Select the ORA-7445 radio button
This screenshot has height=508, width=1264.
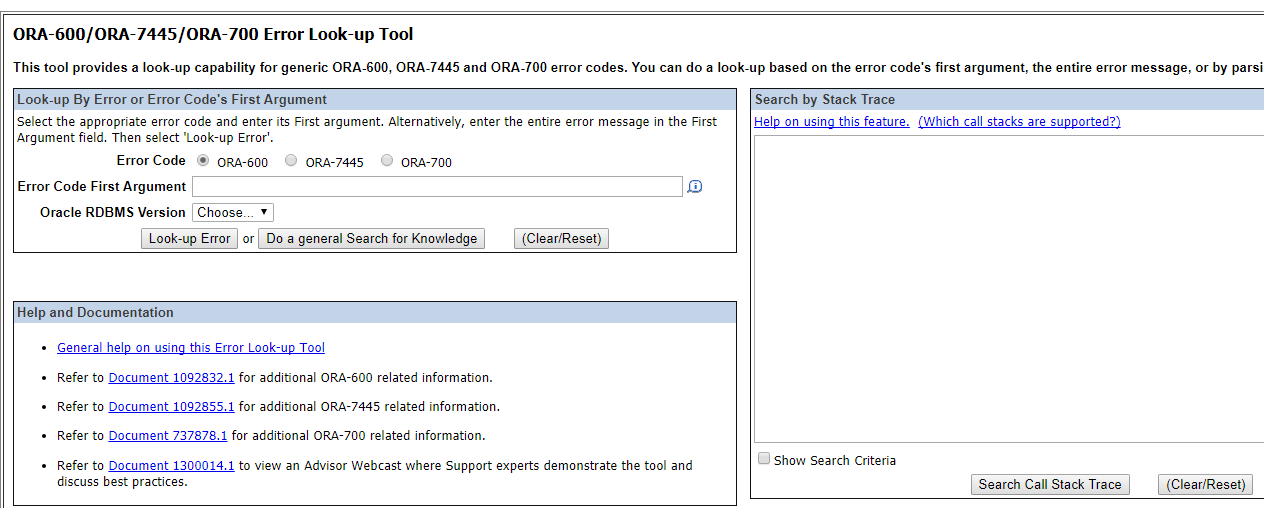pyautogui.click(x=291, y=160)
